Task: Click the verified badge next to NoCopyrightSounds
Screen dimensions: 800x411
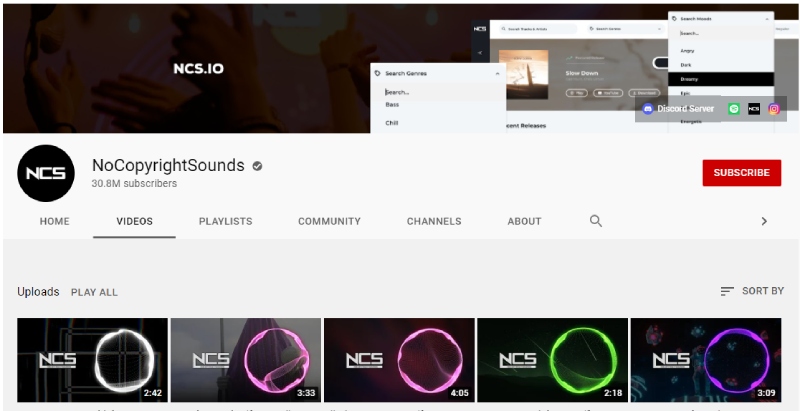Action: (257, 165)
